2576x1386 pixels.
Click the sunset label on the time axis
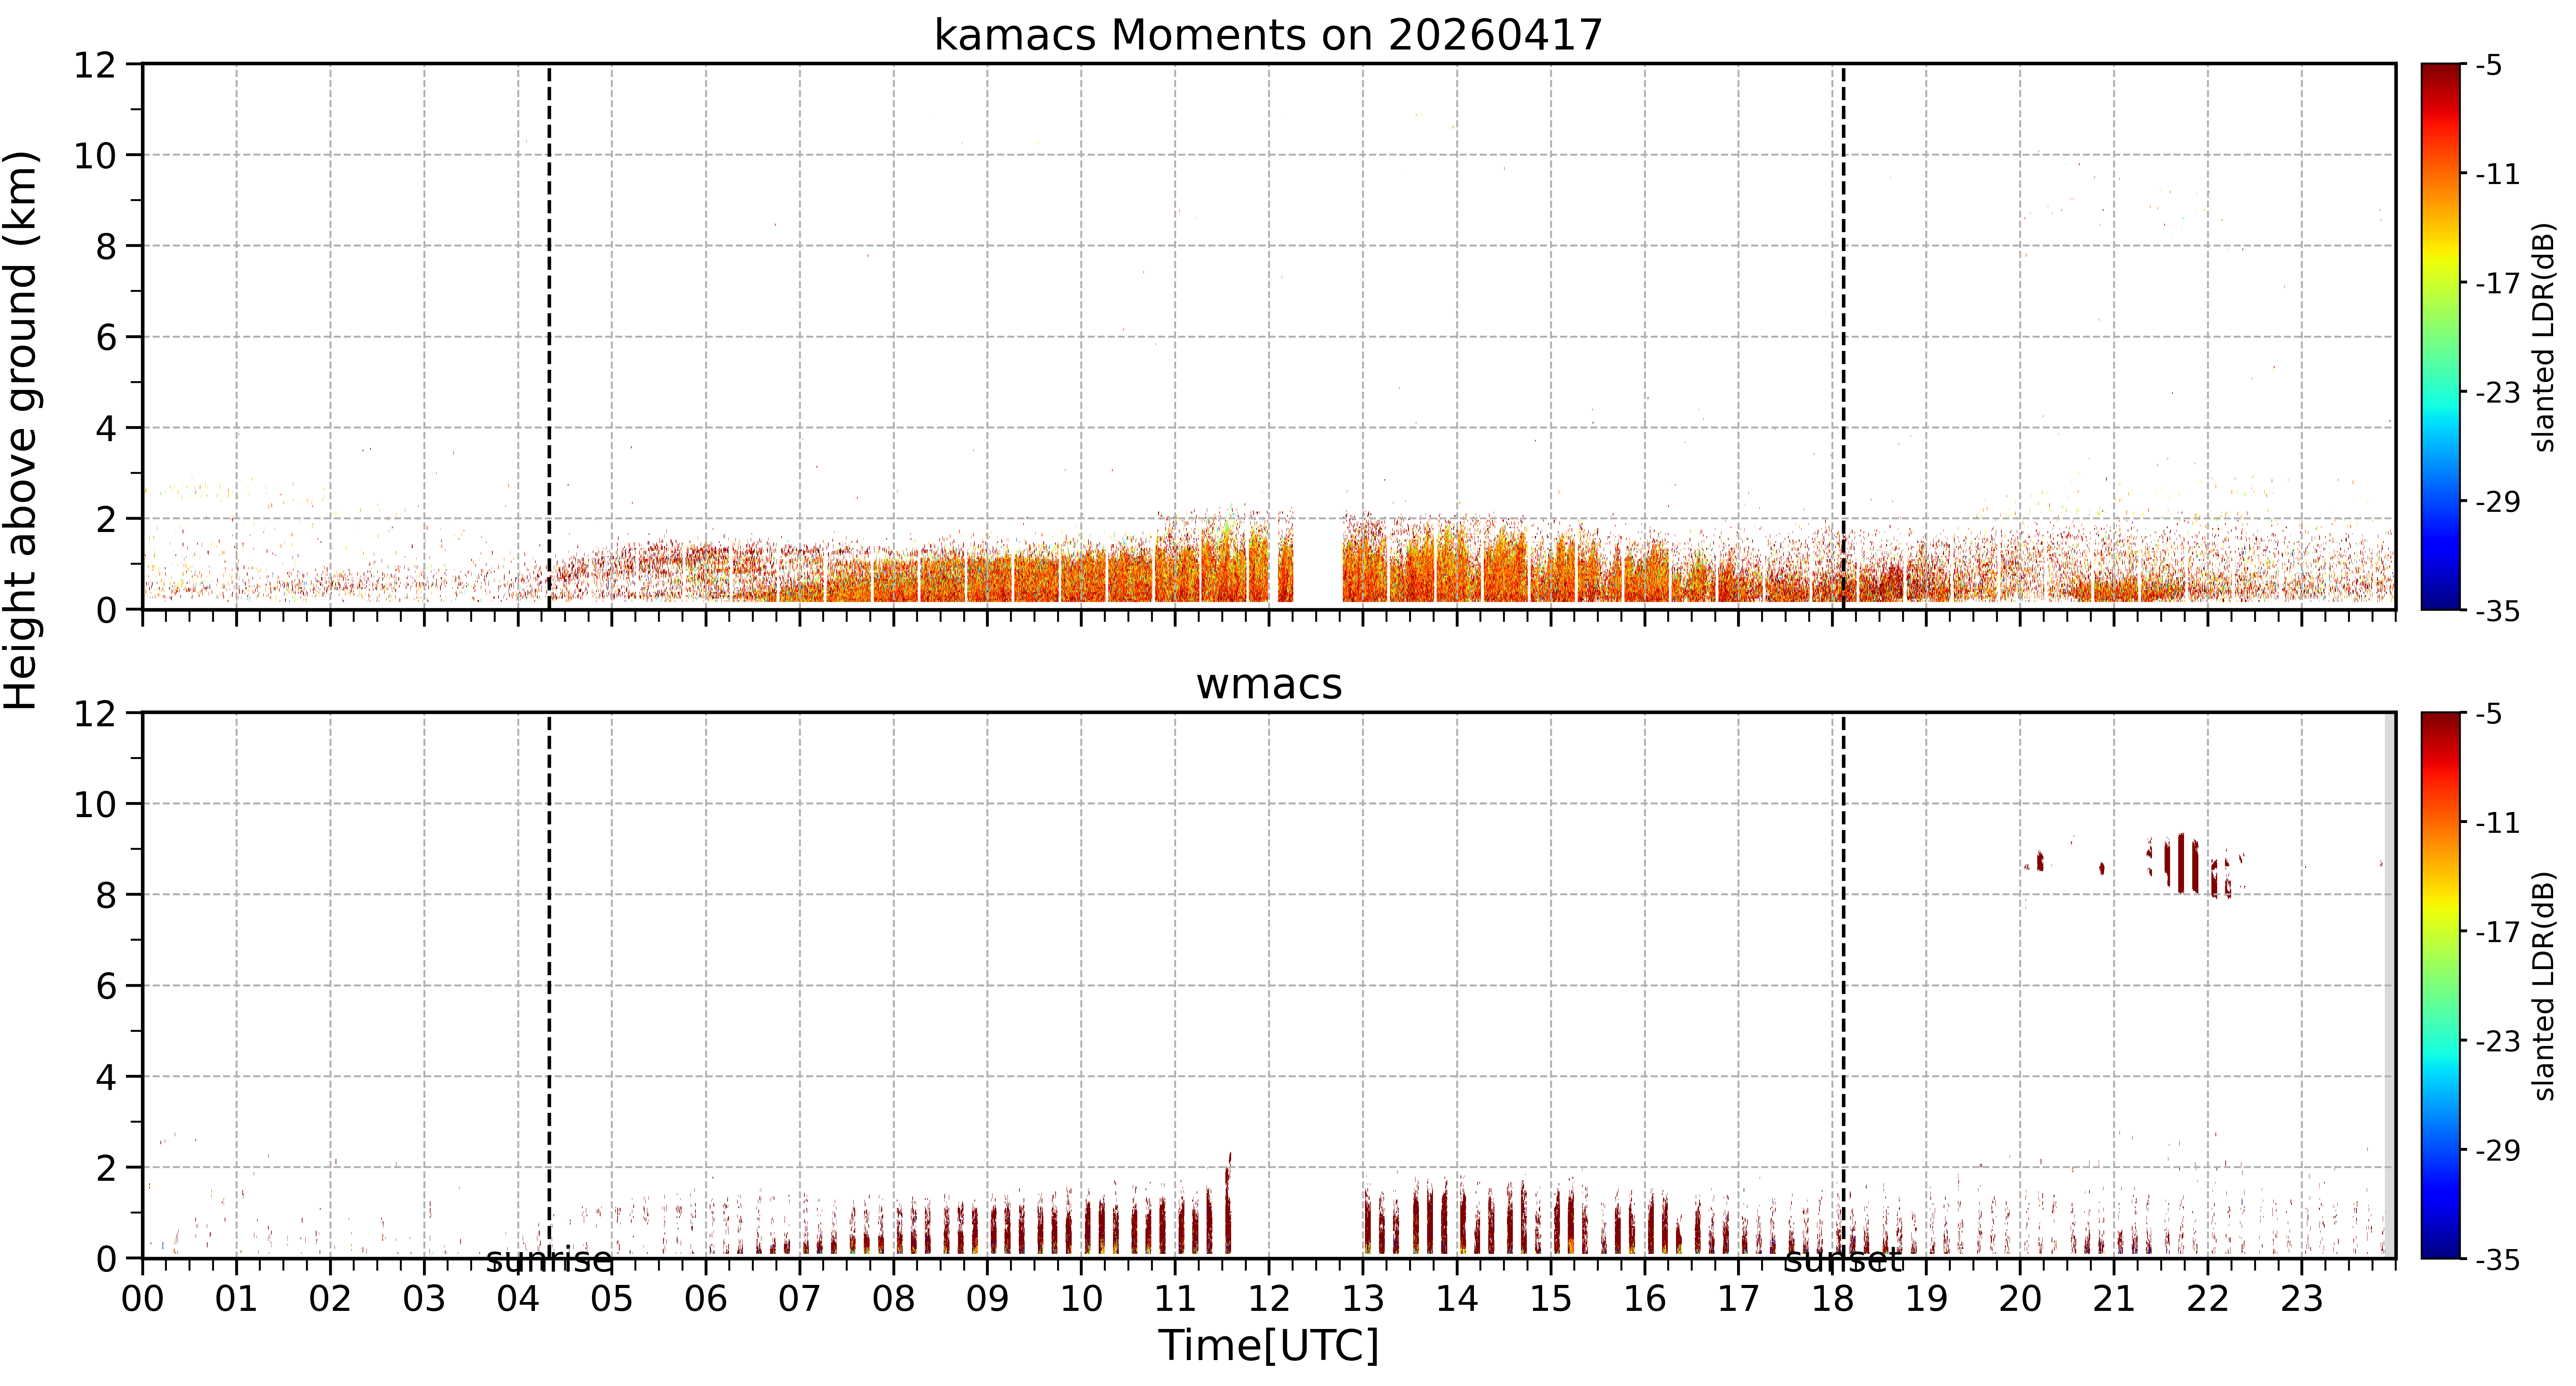1843,1261
